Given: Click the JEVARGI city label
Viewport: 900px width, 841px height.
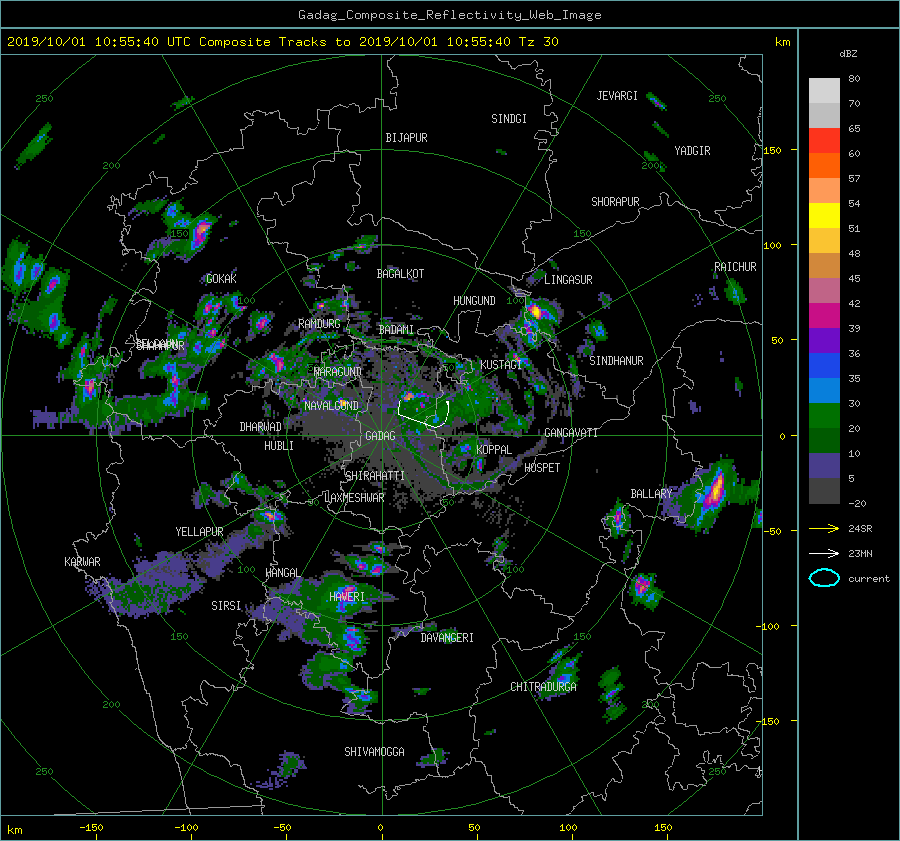Looking at the screenshot, I should [617, 96].
